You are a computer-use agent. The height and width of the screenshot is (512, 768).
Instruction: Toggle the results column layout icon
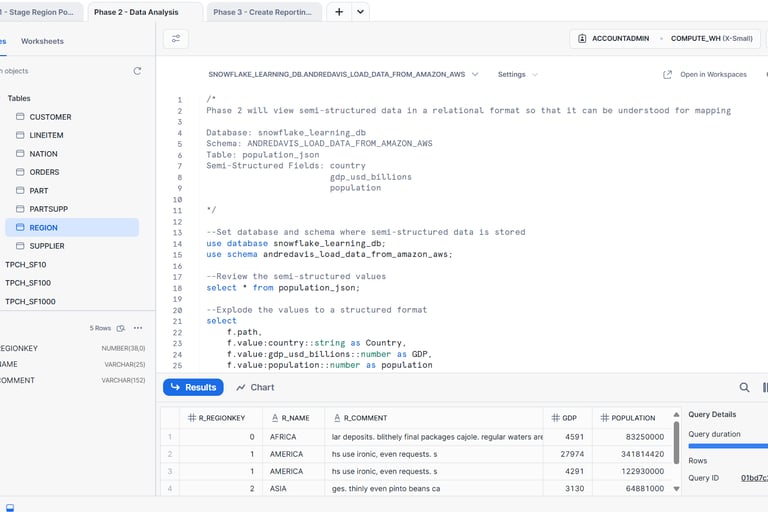765,387
